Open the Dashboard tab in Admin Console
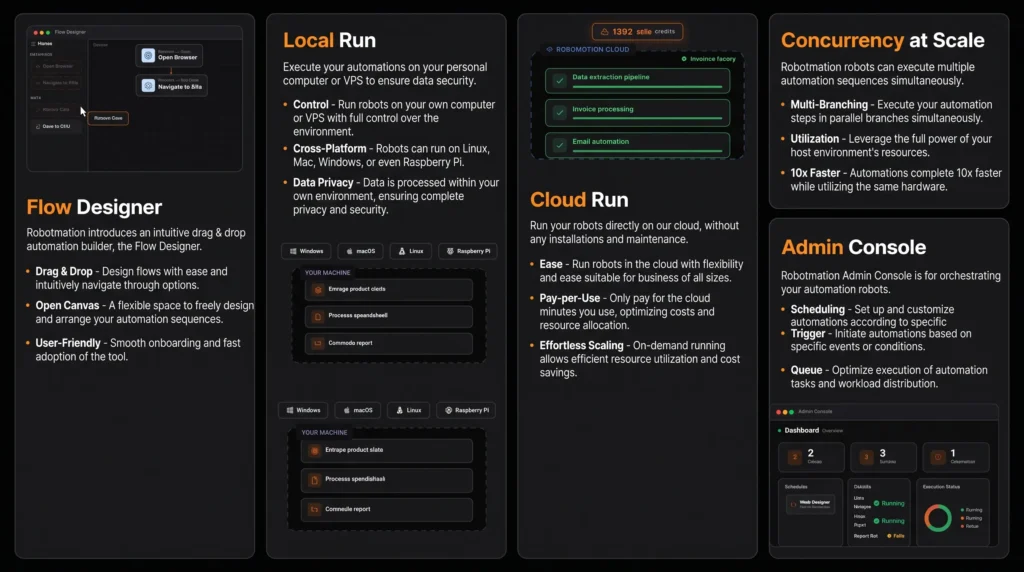Viewport: 1024px width, 572px height. tap(801, 430)
